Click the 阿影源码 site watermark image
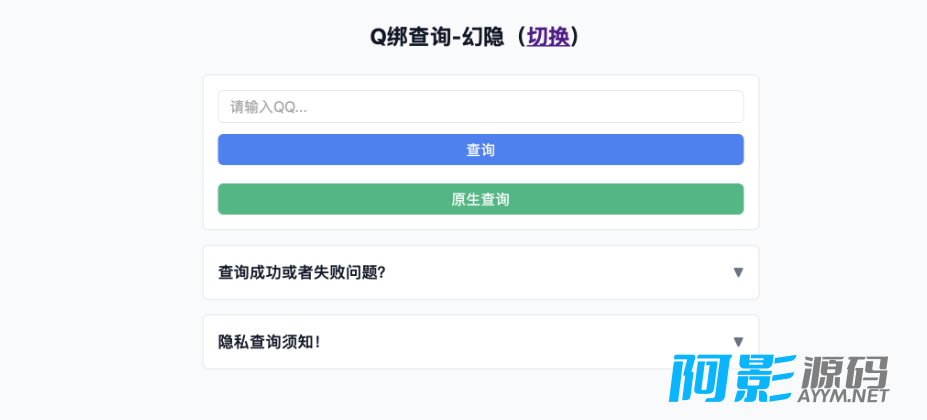 pyautogui.click(x=779, y=379)
